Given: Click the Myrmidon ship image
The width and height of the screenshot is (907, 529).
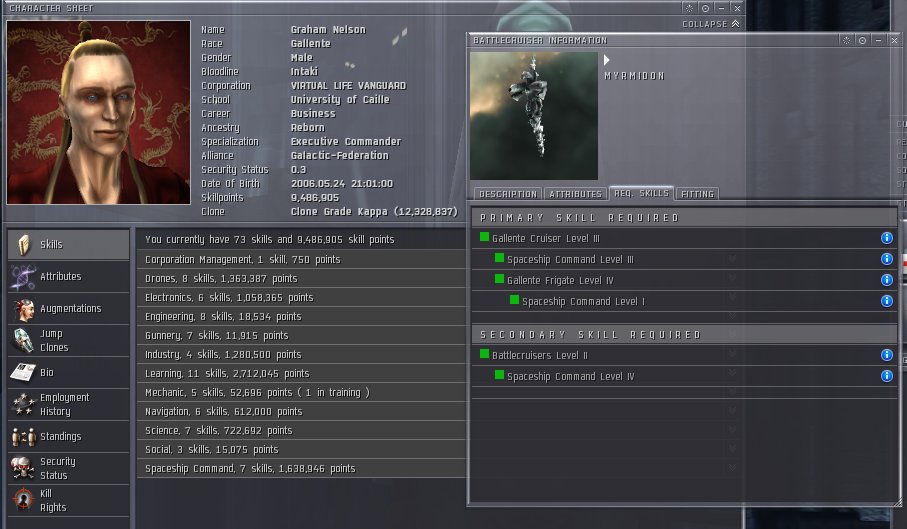Looking at the screenshot, I should pos(534,116).
